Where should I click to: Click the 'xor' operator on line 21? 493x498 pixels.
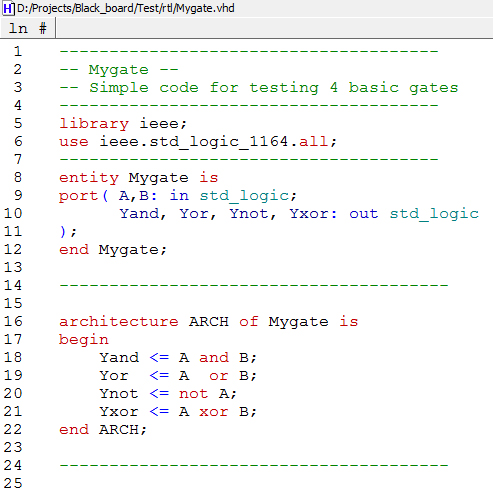pos(214,412)
